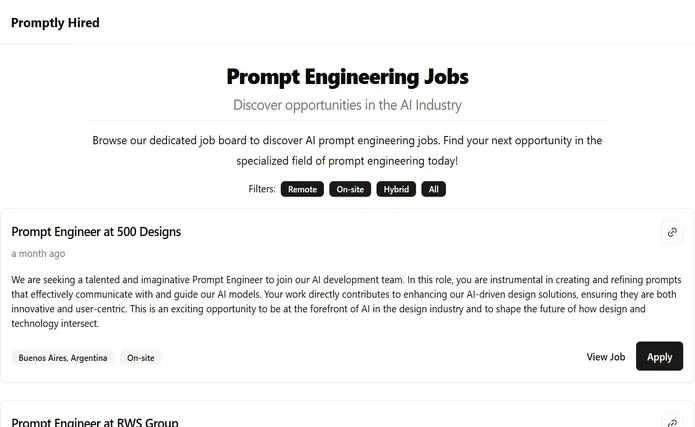The height and width of the screenshot is (427, 695).
Task: Go to Promptly Hired home logo
Action: (x=55, y=23)
